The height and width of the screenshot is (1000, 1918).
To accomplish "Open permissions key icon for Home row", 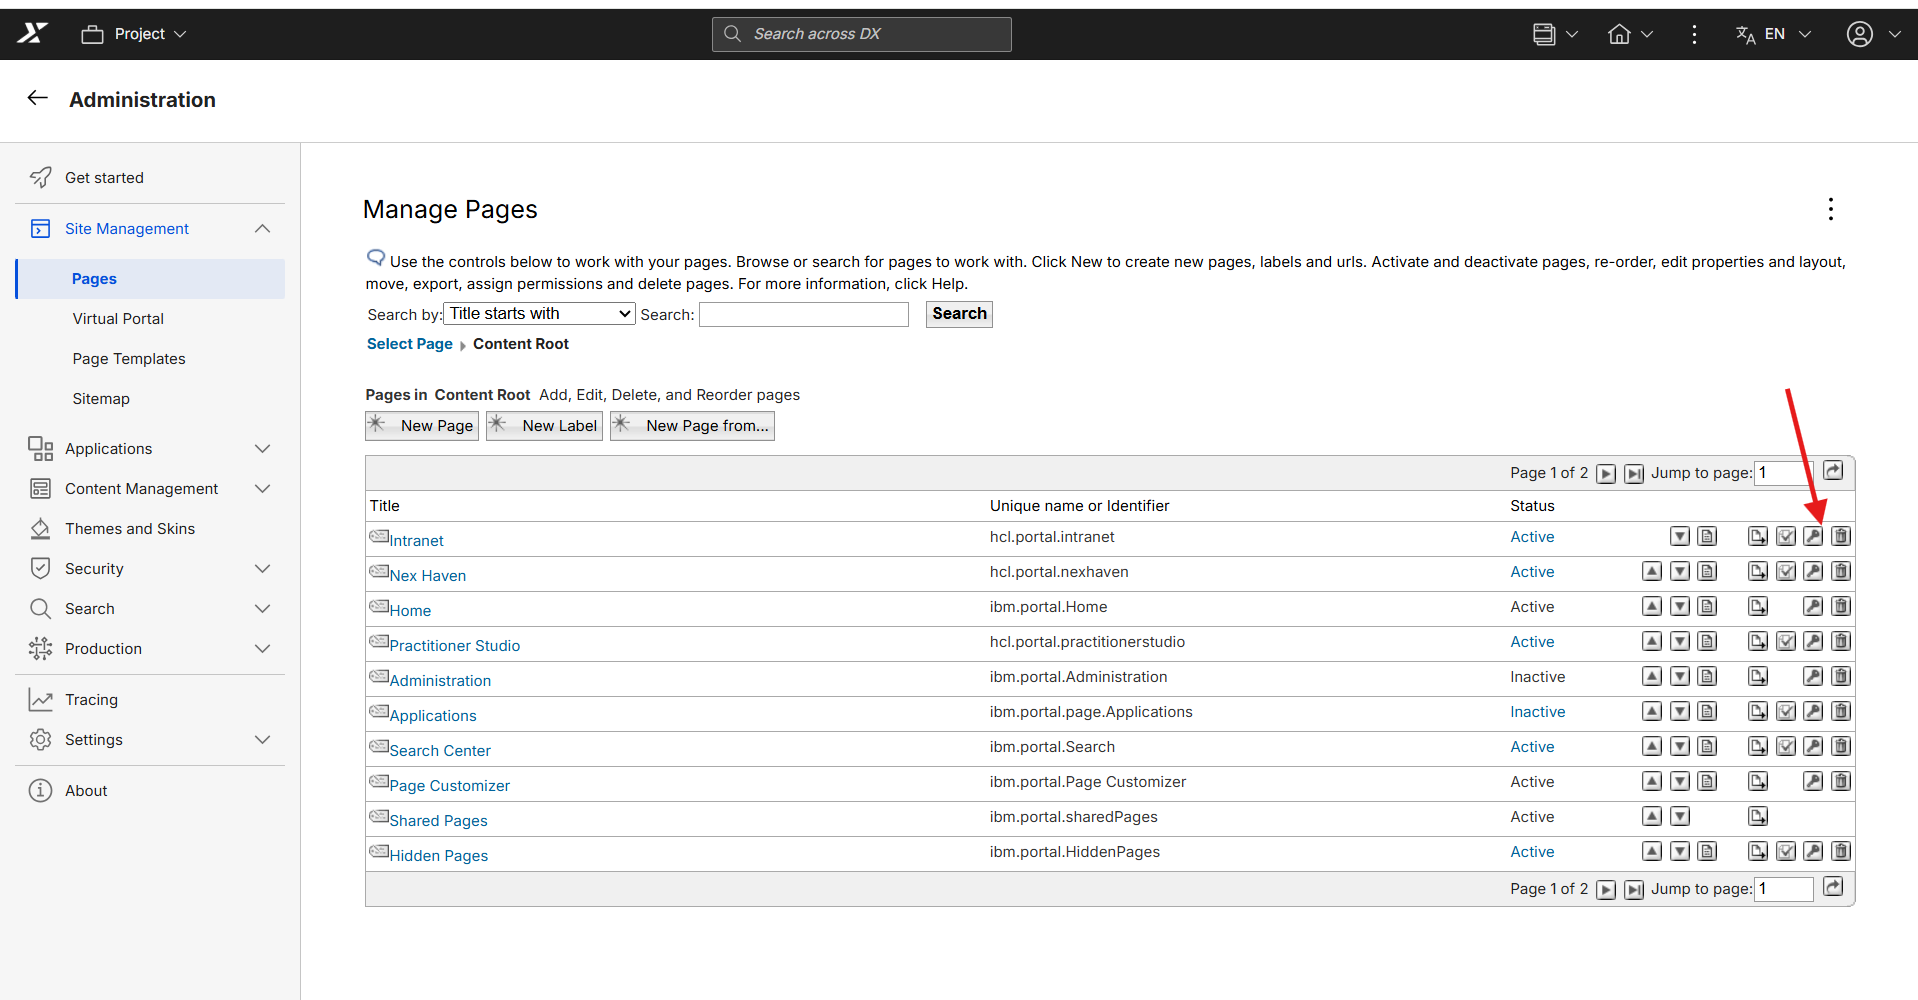I will [x=1813, y=607].
